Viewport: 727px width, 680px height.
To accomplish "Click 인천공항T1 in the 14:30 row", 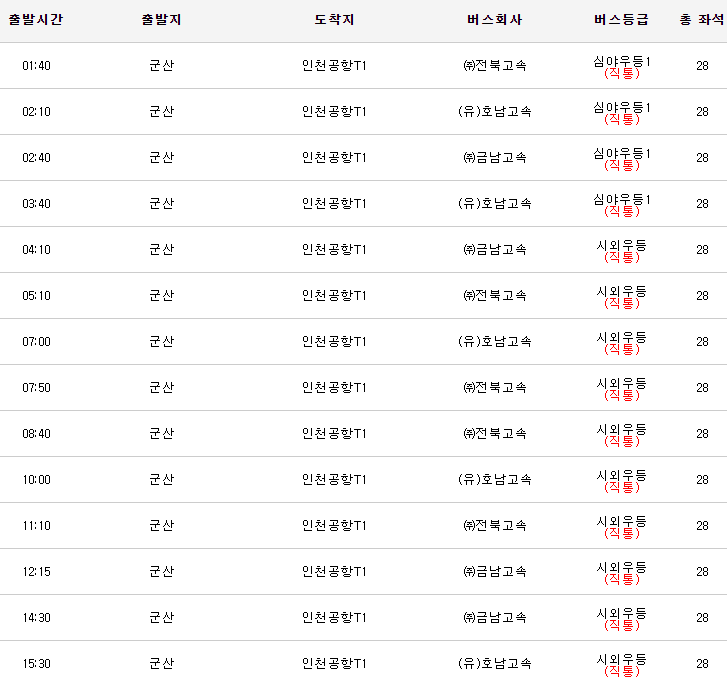I will pos(334,617).
